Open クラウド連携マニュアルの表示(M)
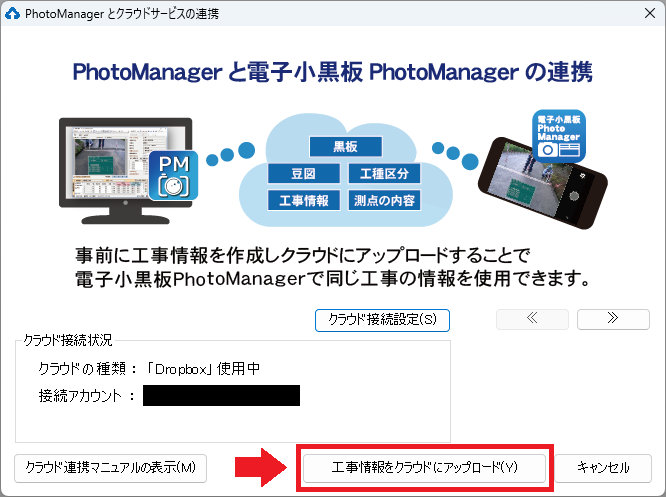666x497 pixels. coord(110,468)
